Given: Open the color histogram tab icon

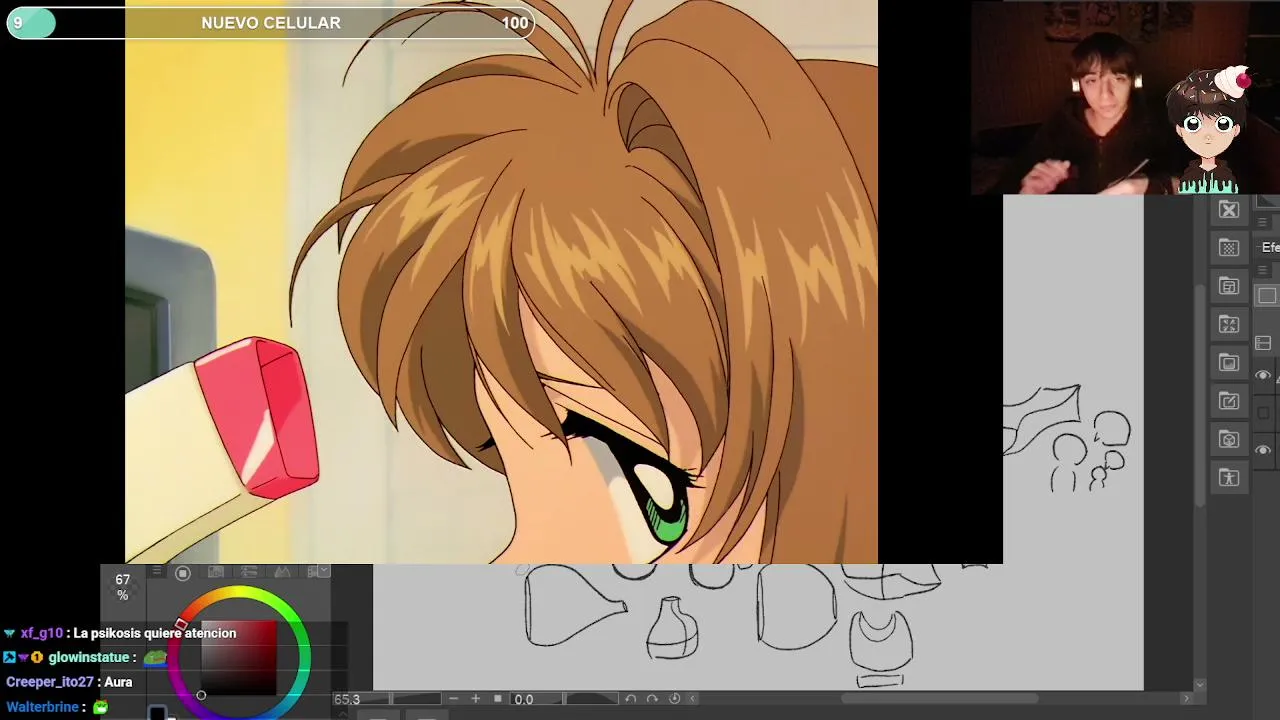Looking at the screenshot, I should click(282, 572).
